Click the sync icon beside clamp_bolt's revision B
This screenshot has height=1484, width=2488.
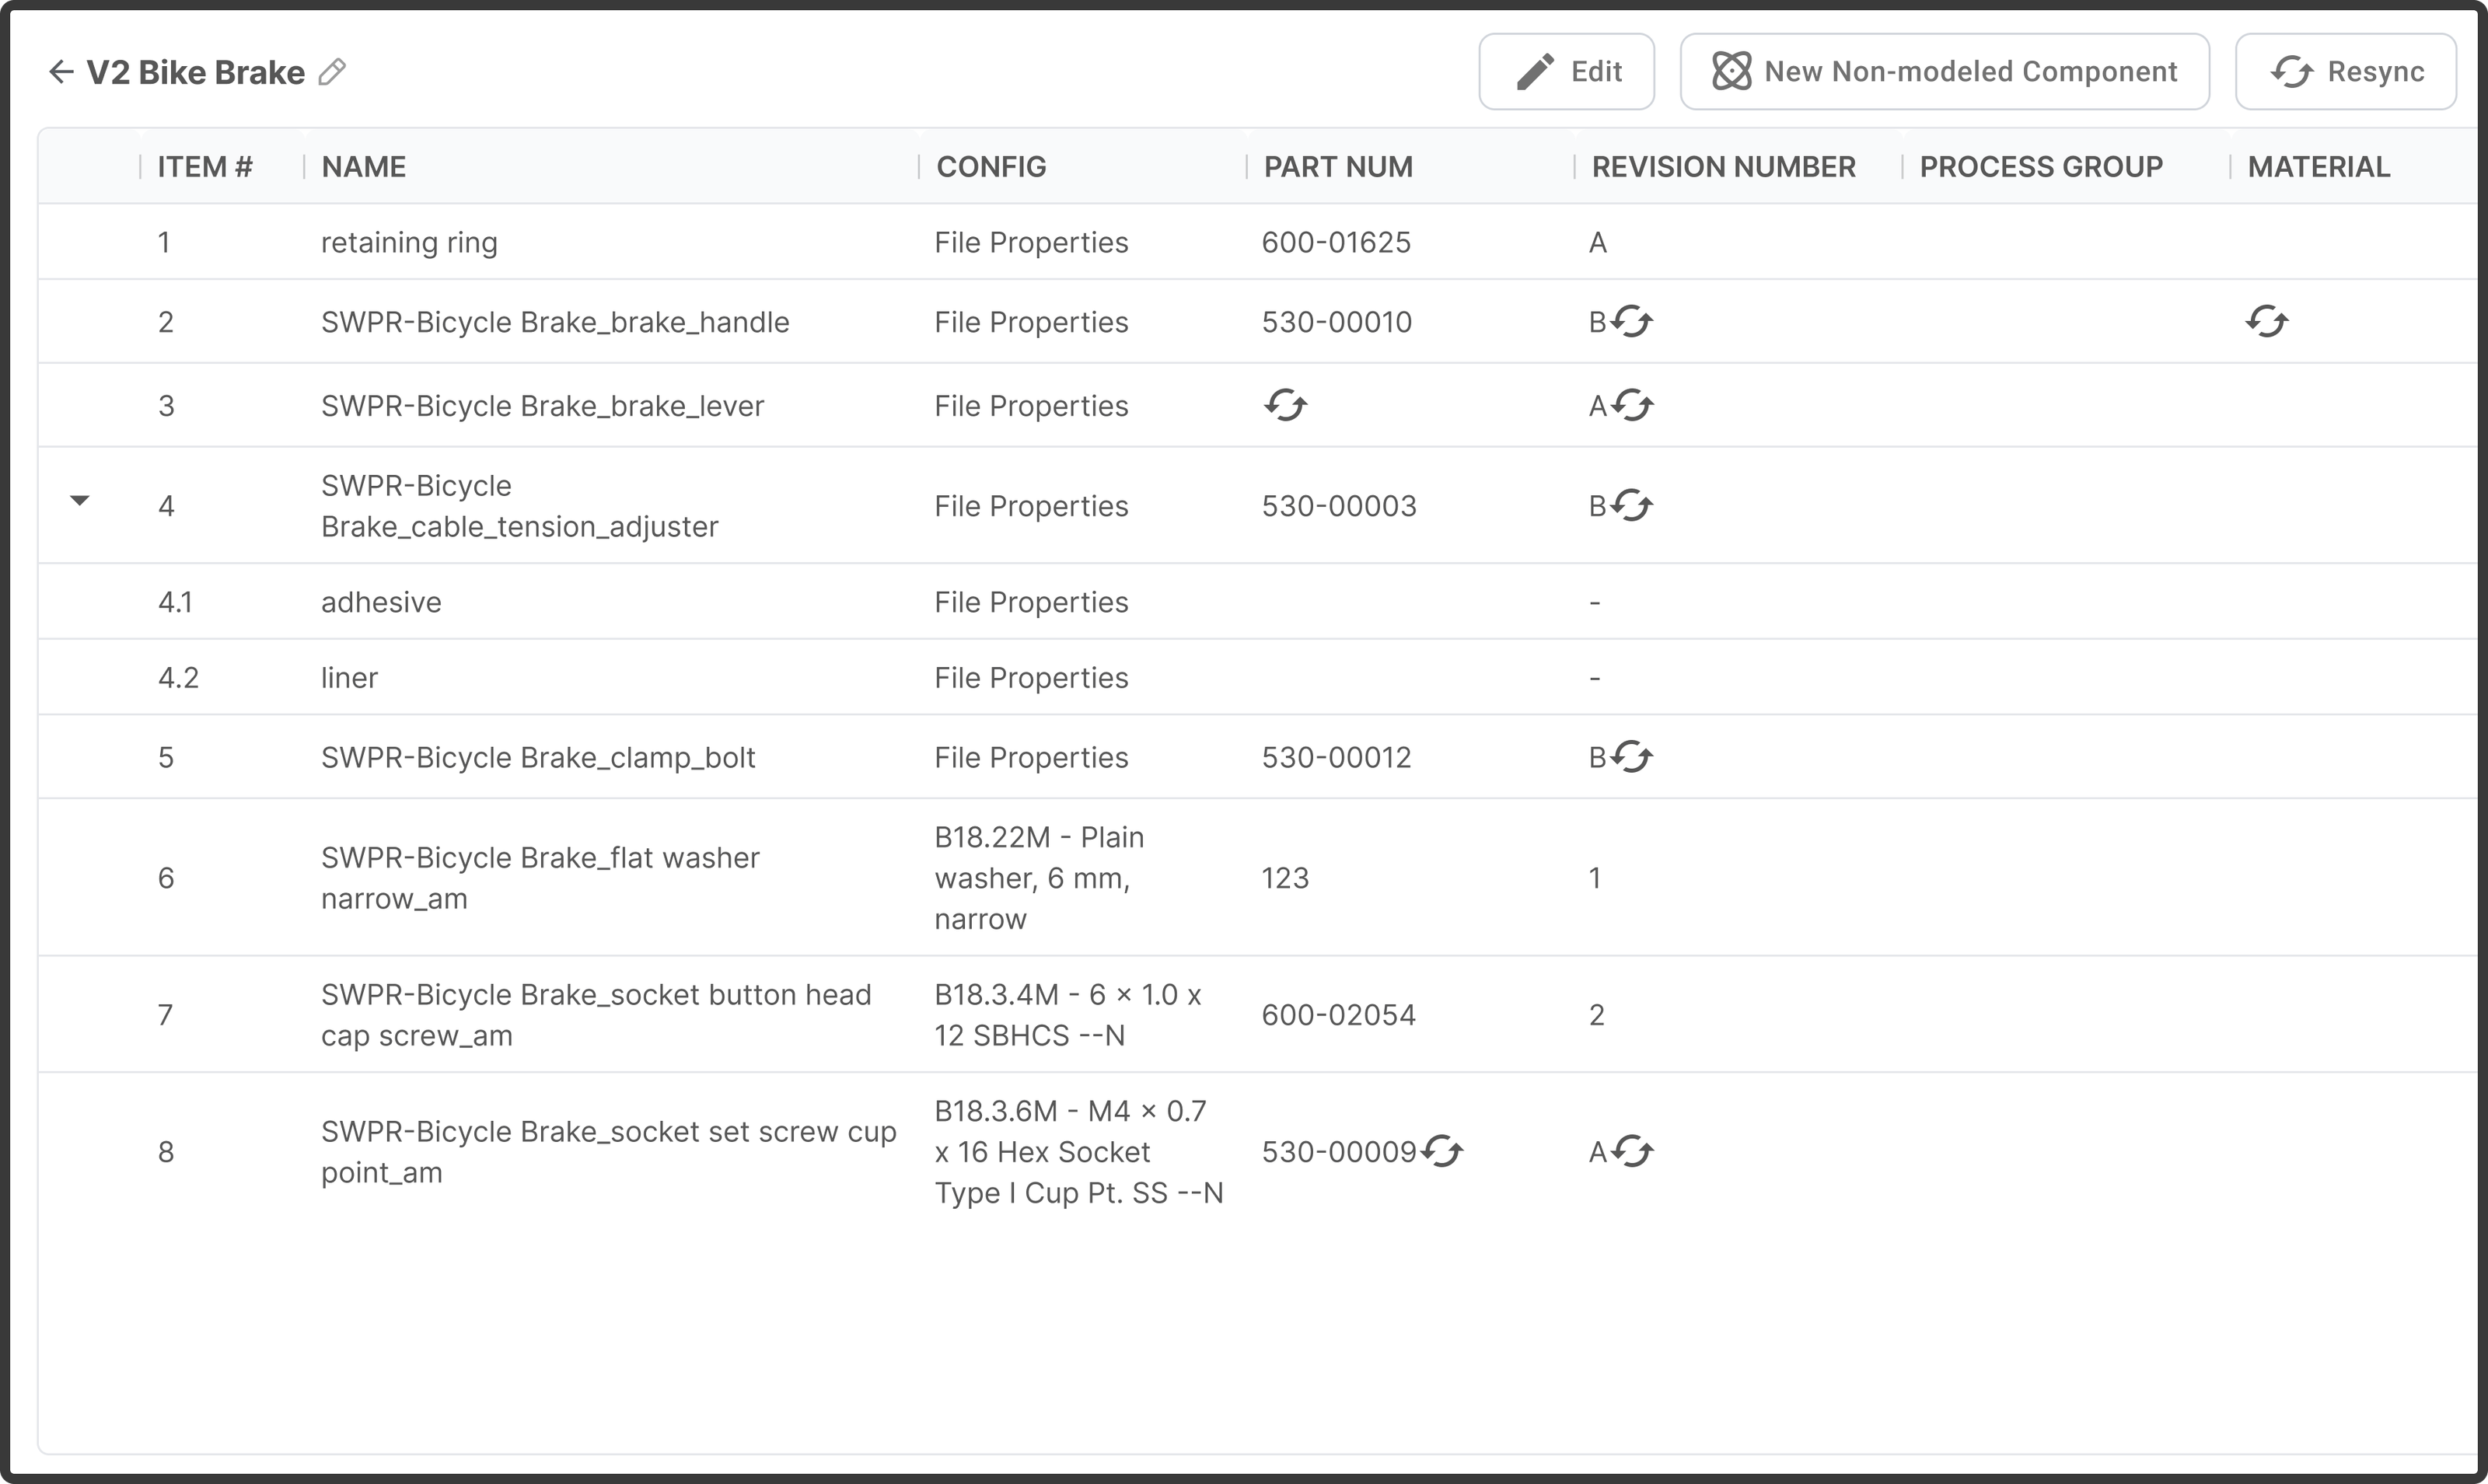[x=1632, y=757]
